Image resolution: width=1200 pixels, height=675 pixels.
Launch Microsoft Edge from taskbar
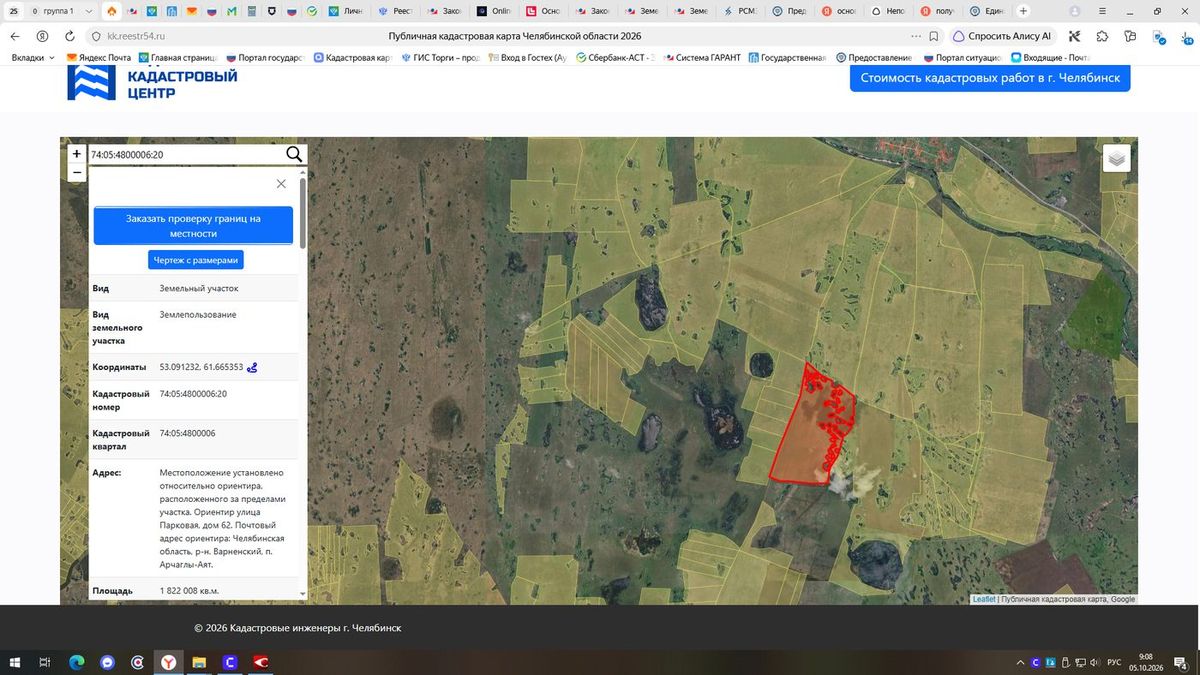[76, 662]
